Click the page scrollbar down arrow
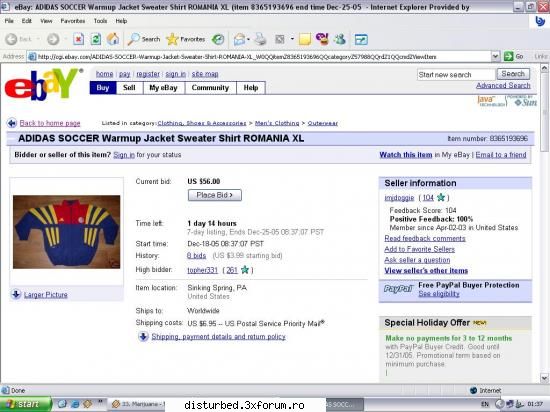The width and height of the screenshot is (550, 412). coord(544,378)
